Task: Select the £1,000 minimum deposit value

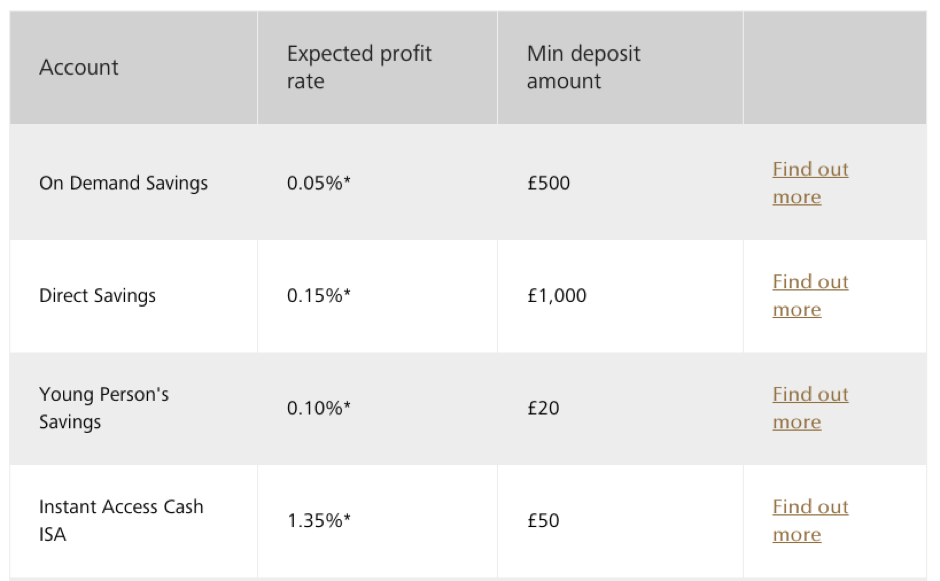Action: point(556,296)
